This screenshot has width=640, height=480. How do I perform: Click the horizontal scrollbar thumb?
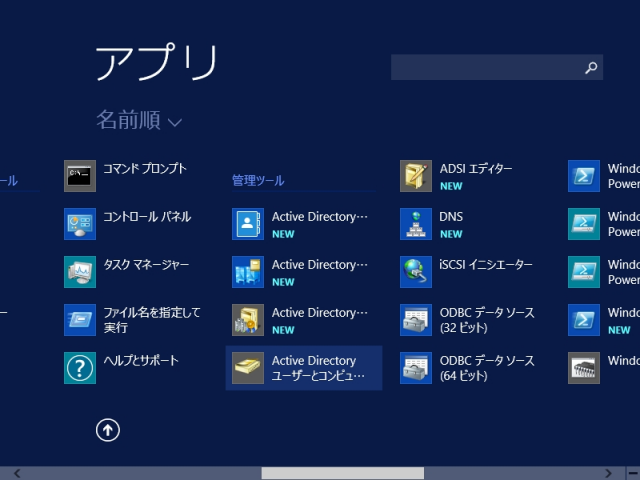point(342,473)
